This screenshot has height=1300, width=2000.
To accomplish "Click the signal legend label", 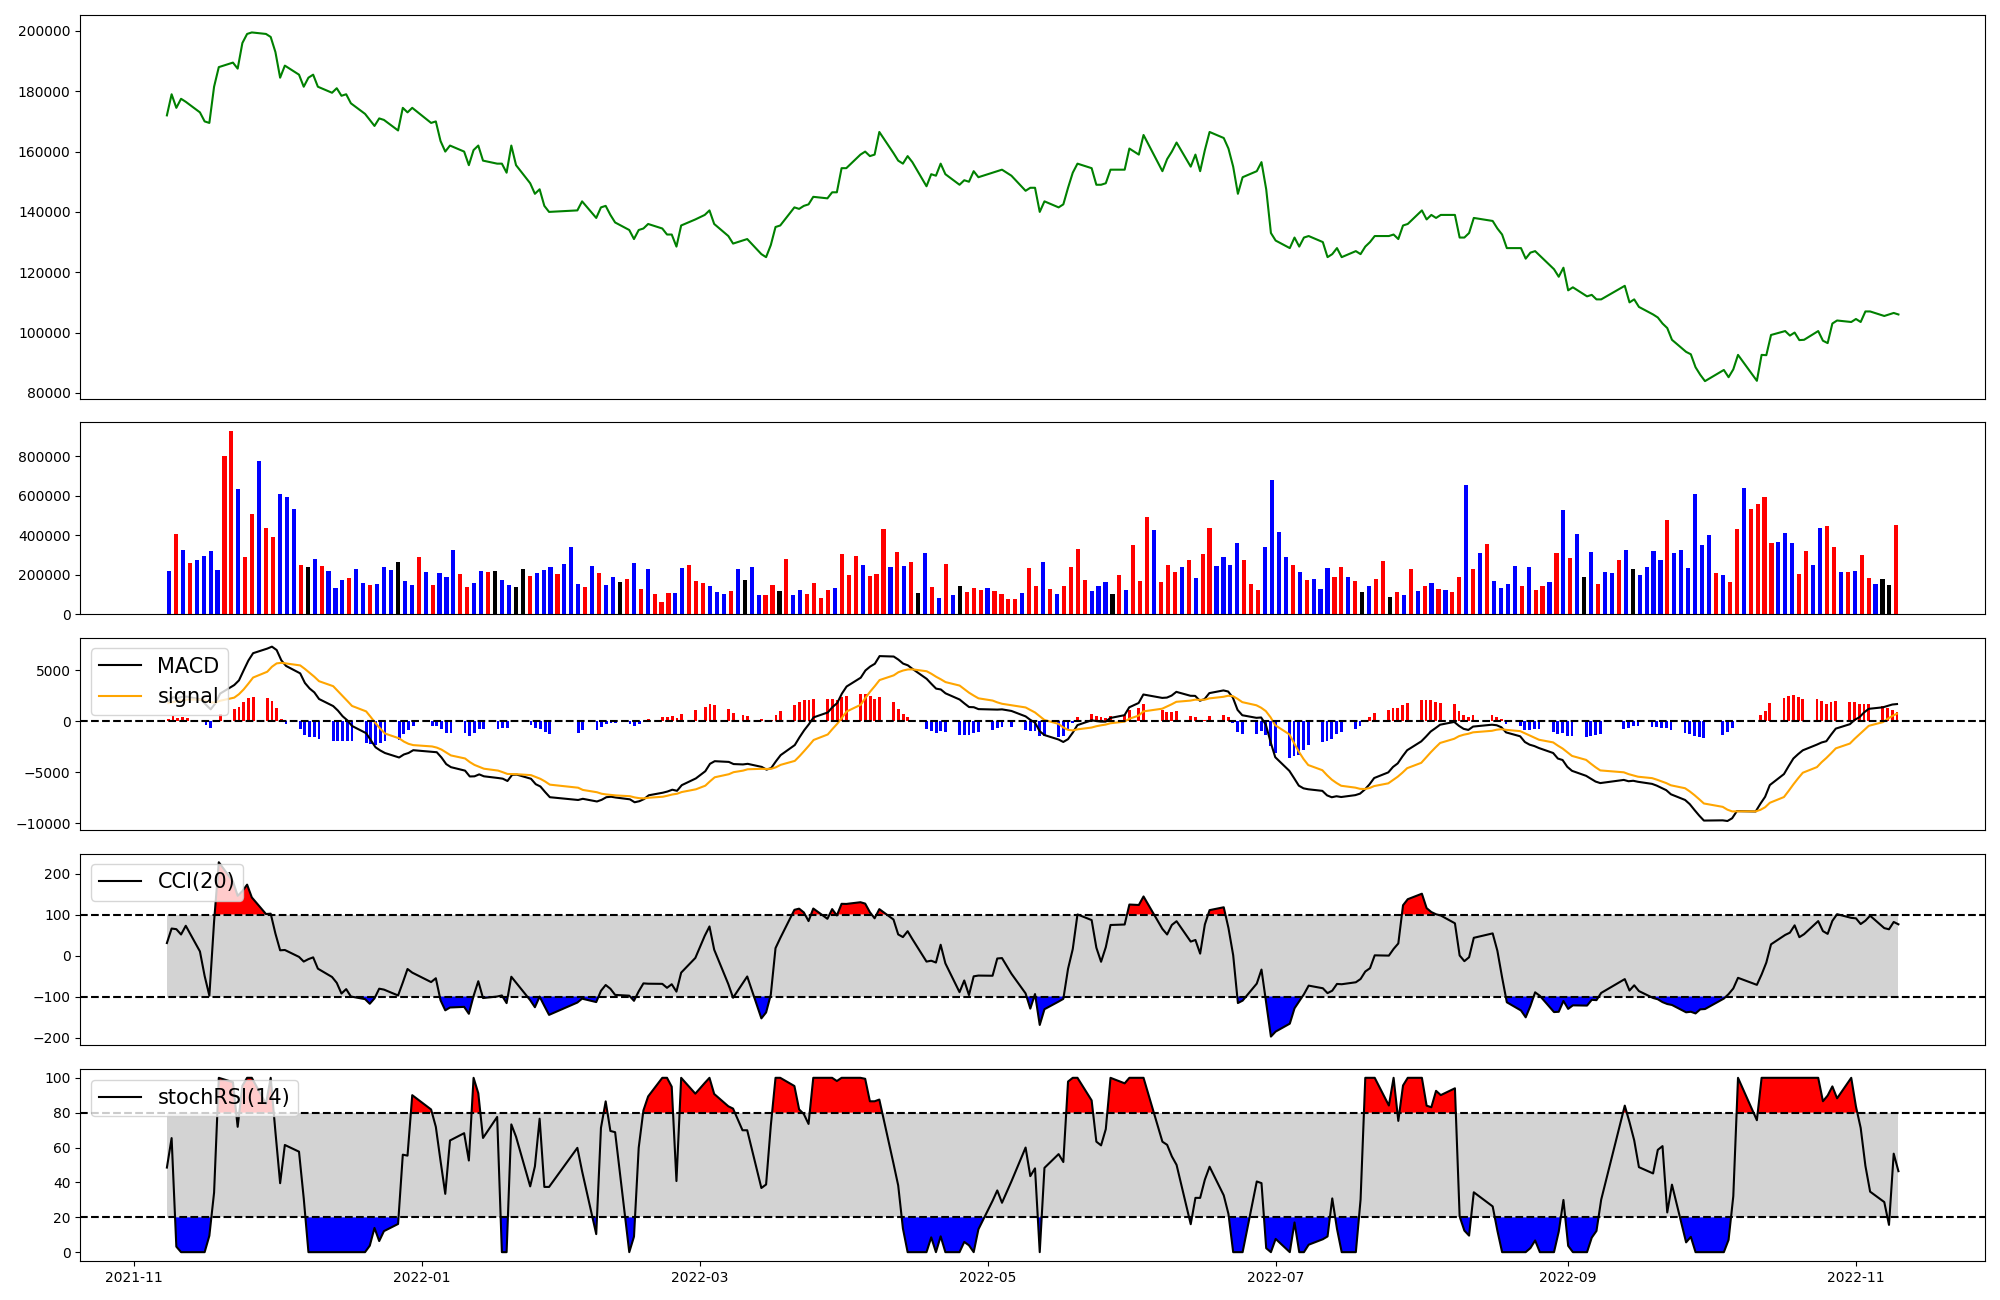I will [187, 696].
